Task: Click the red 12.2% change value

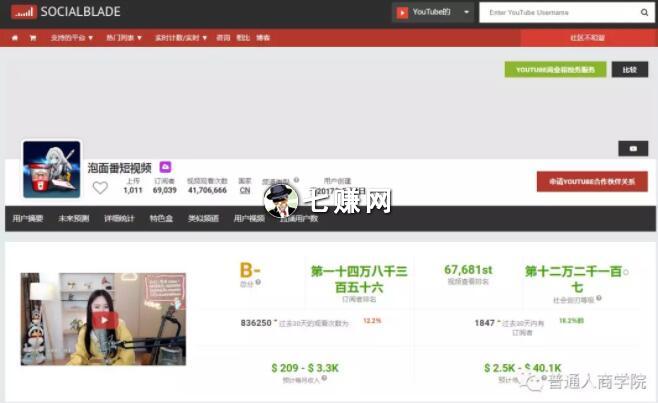Action: coord(372,321)
